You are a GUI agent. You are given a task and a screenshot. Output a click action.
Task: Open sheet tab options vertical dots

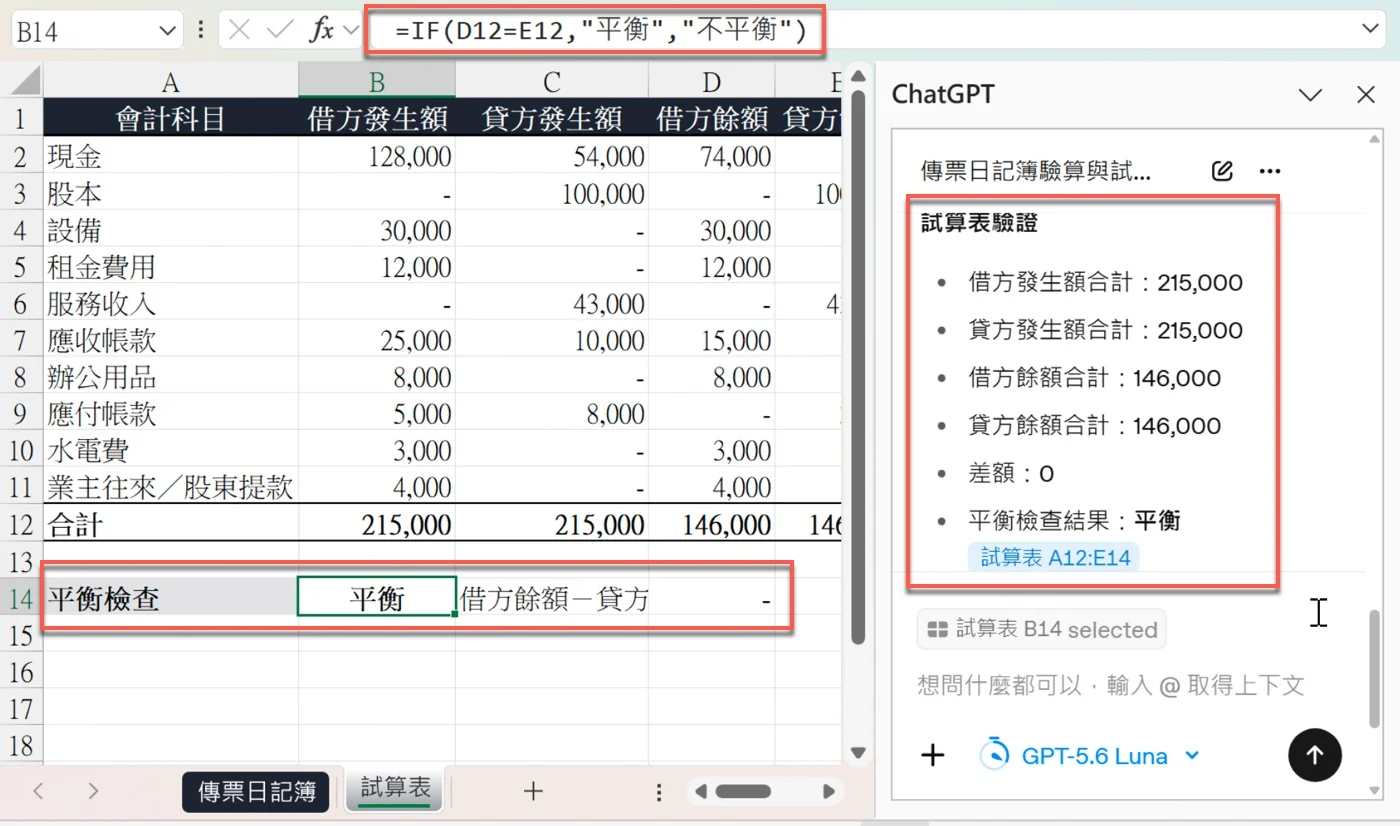pyautogui.click(x=659, y=792)
